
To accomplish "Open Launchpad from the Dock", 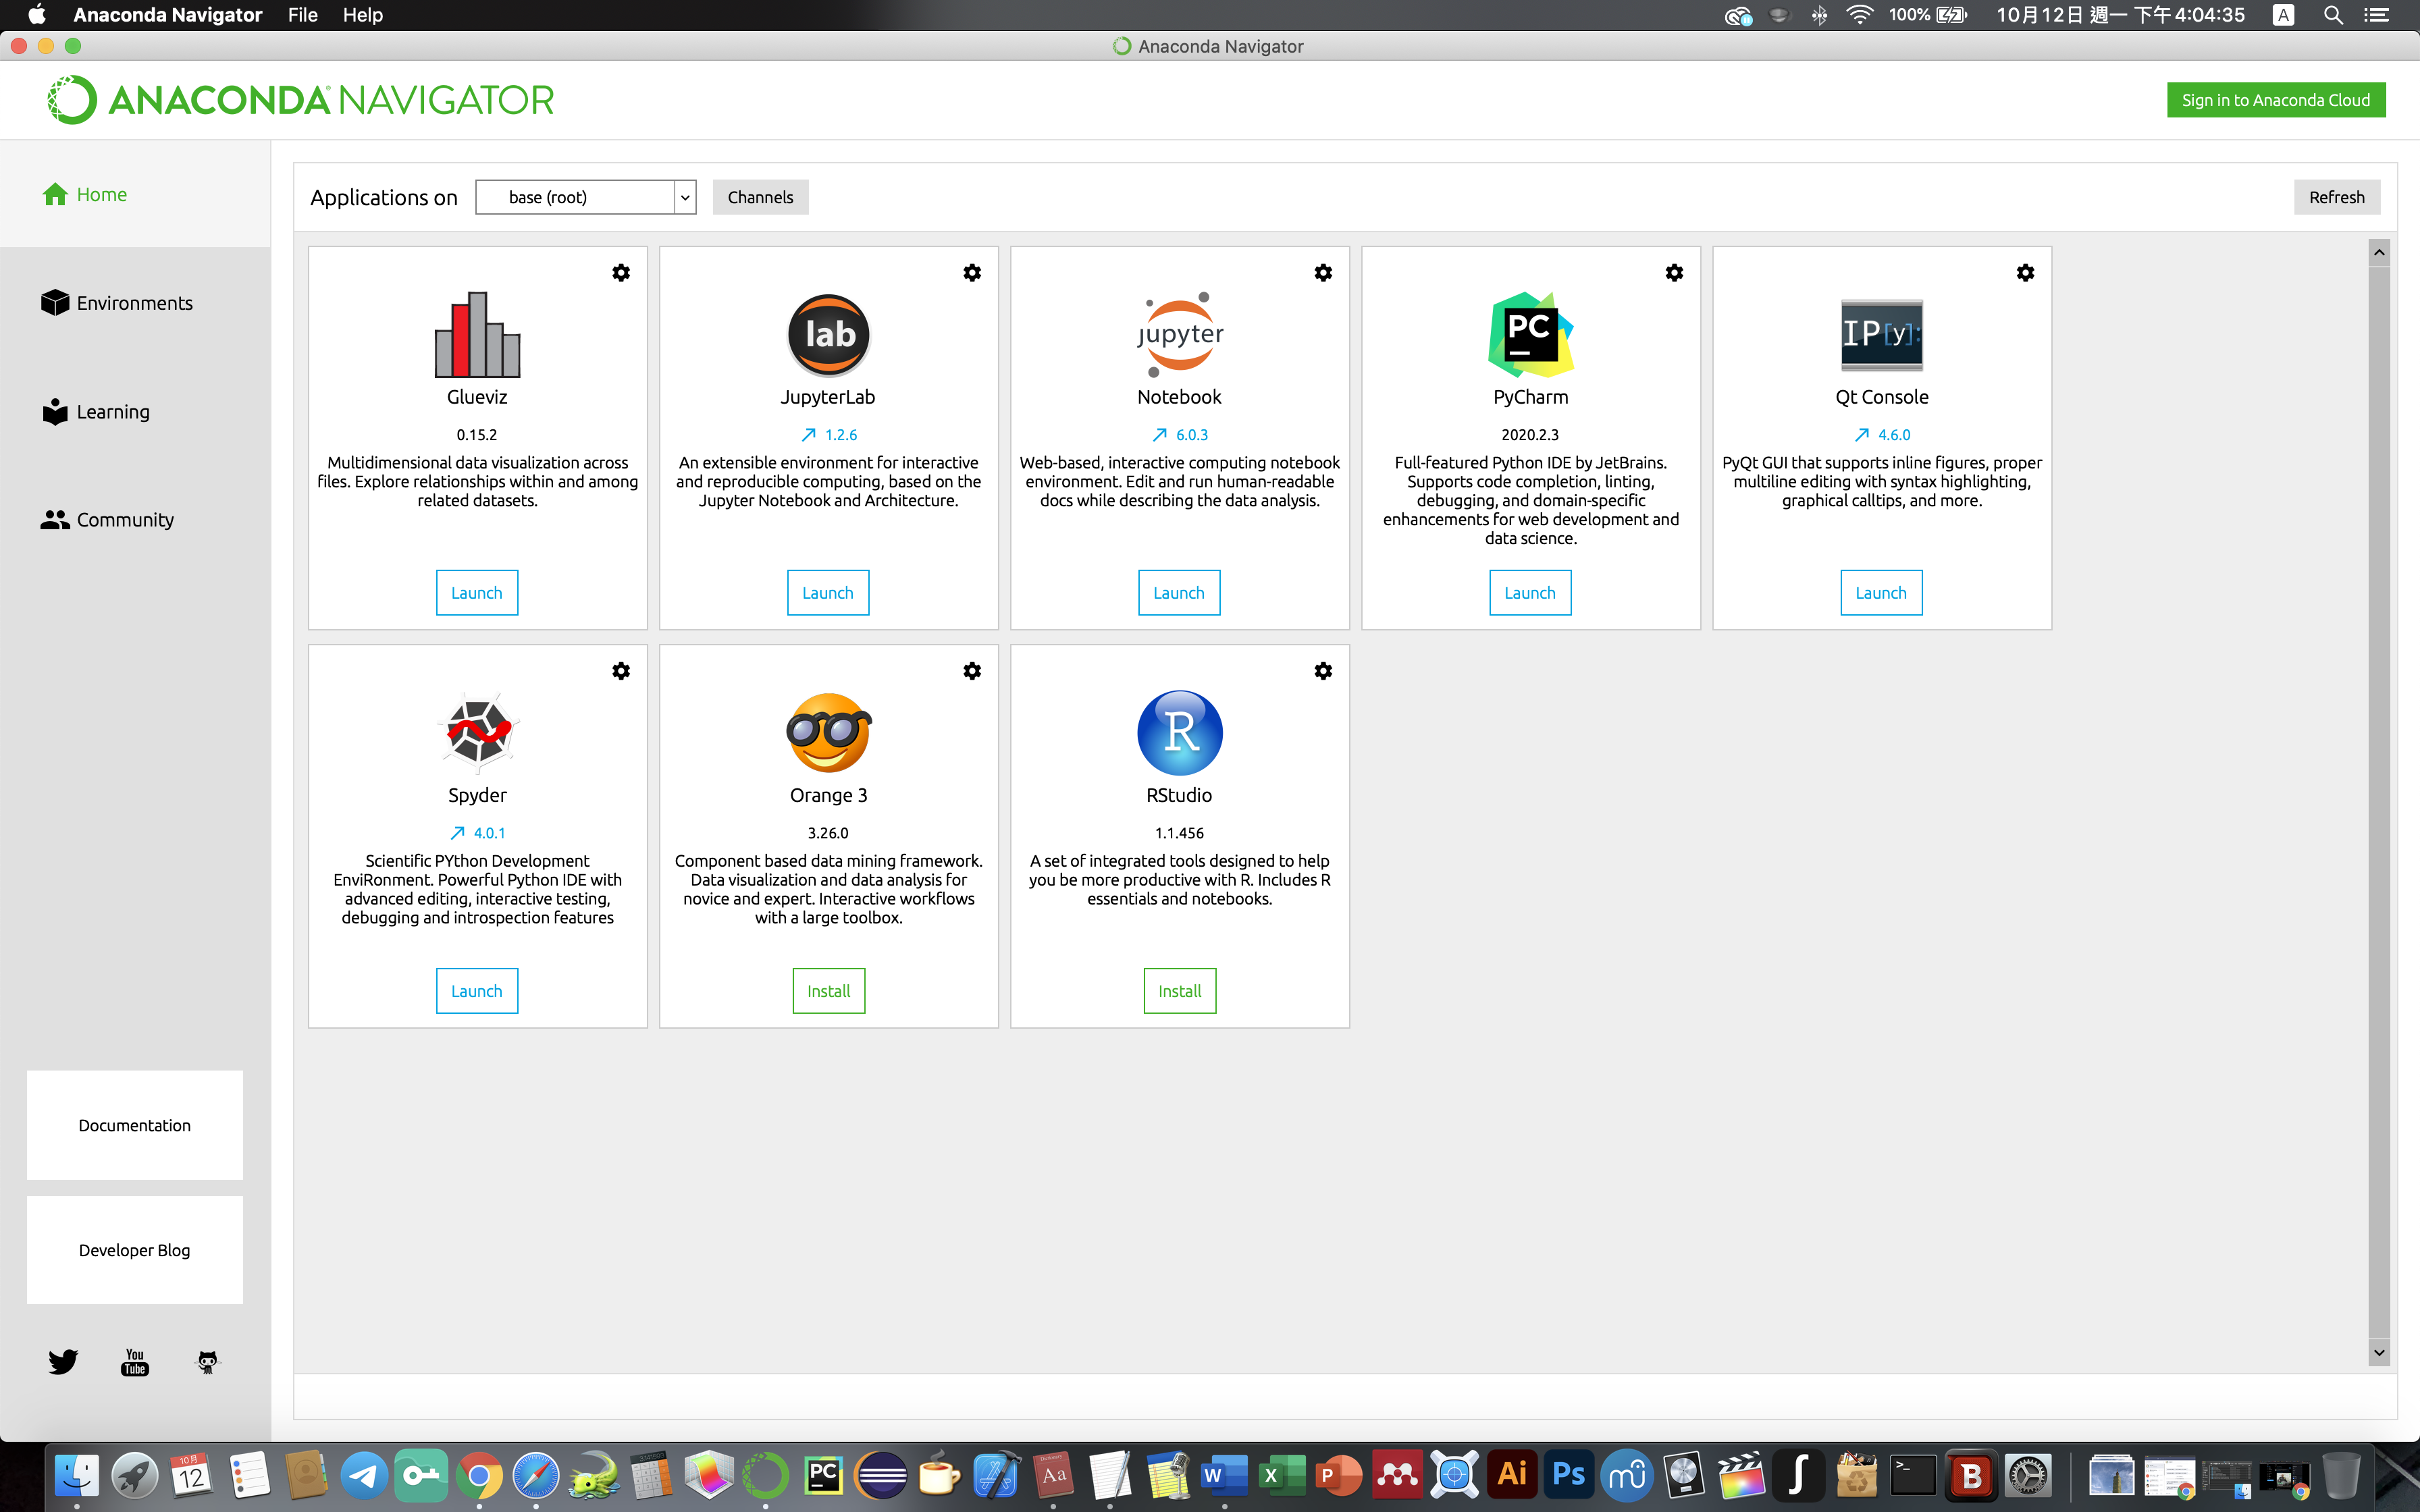I will [x=134, y=1474].
